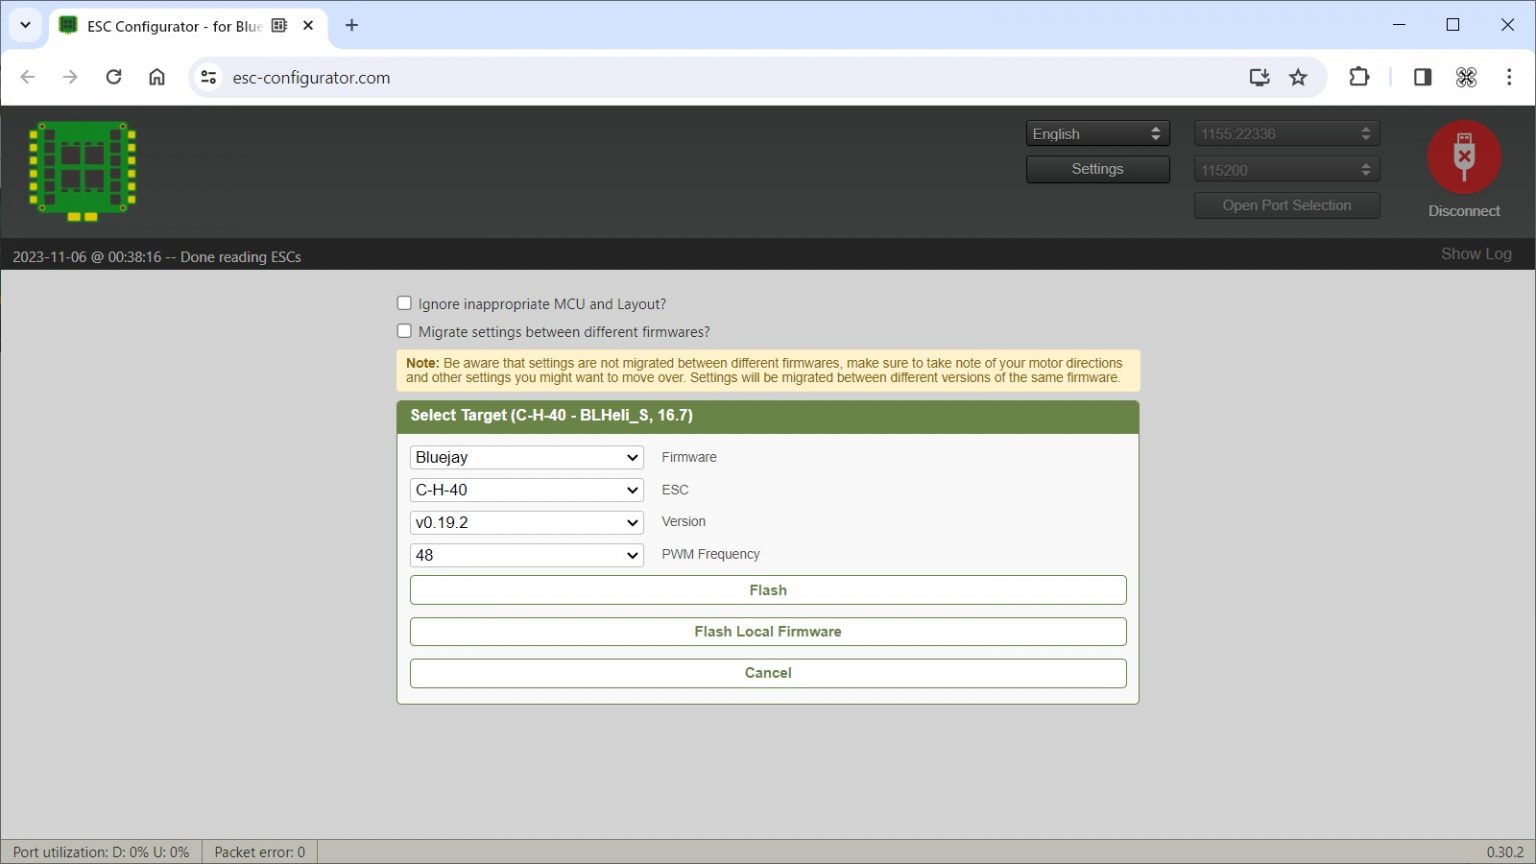Open the serial port 1155:22336 dropdown
Image resolution: width=1536 pixels, height=864 pixels.
click(x=1287, y=133)
